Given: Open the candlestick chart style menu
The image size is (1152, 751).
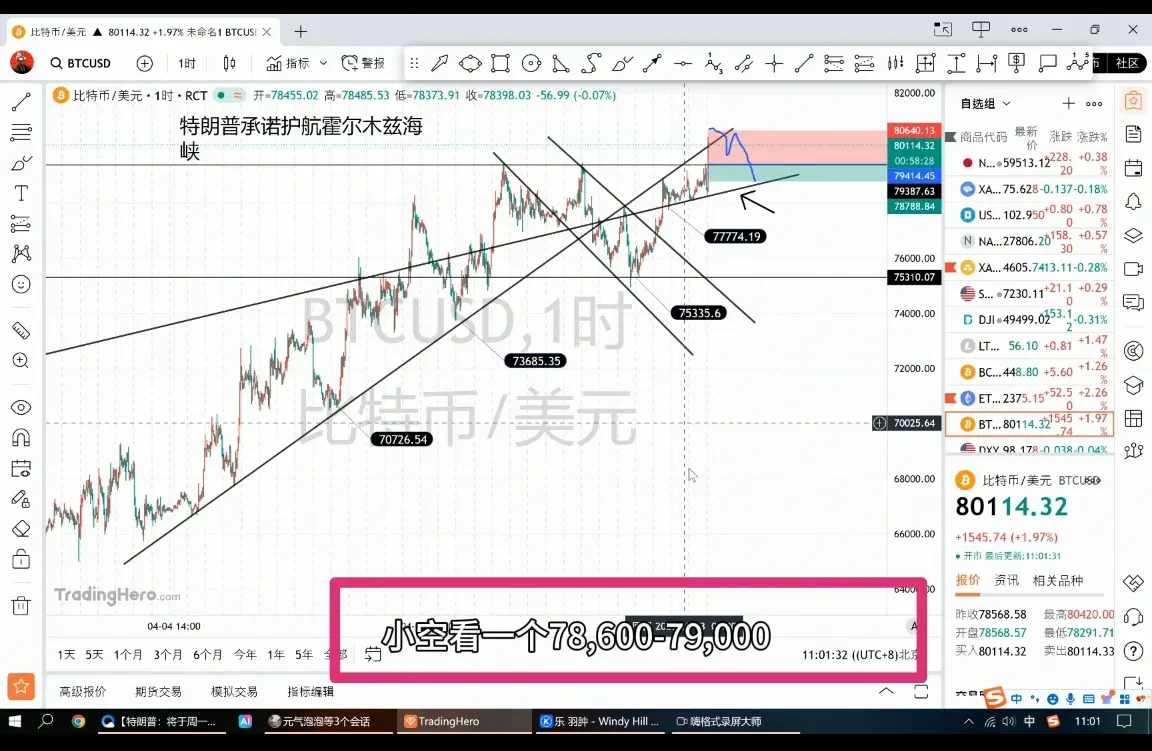Looking at the screenshot, I should tap(229, 63).
